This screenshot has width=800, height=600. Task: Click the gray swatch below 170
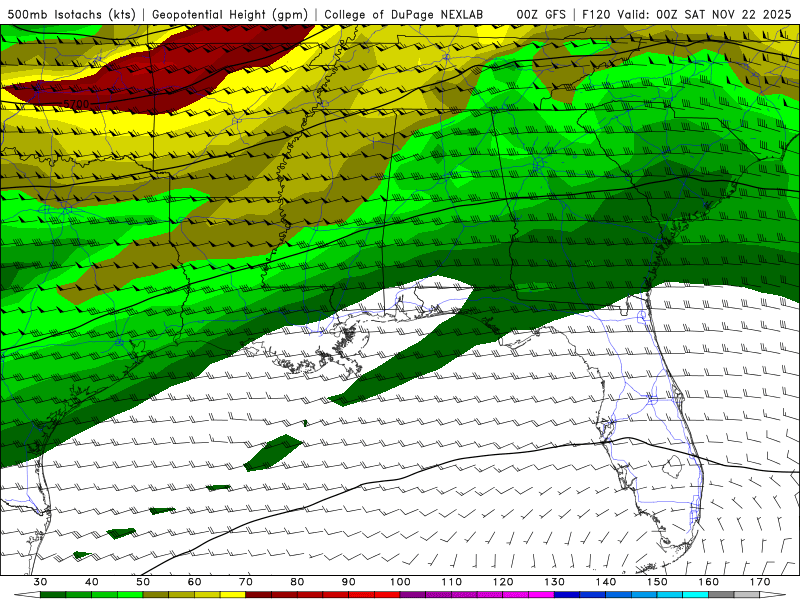pyautogui.click(x=747, y=595)
